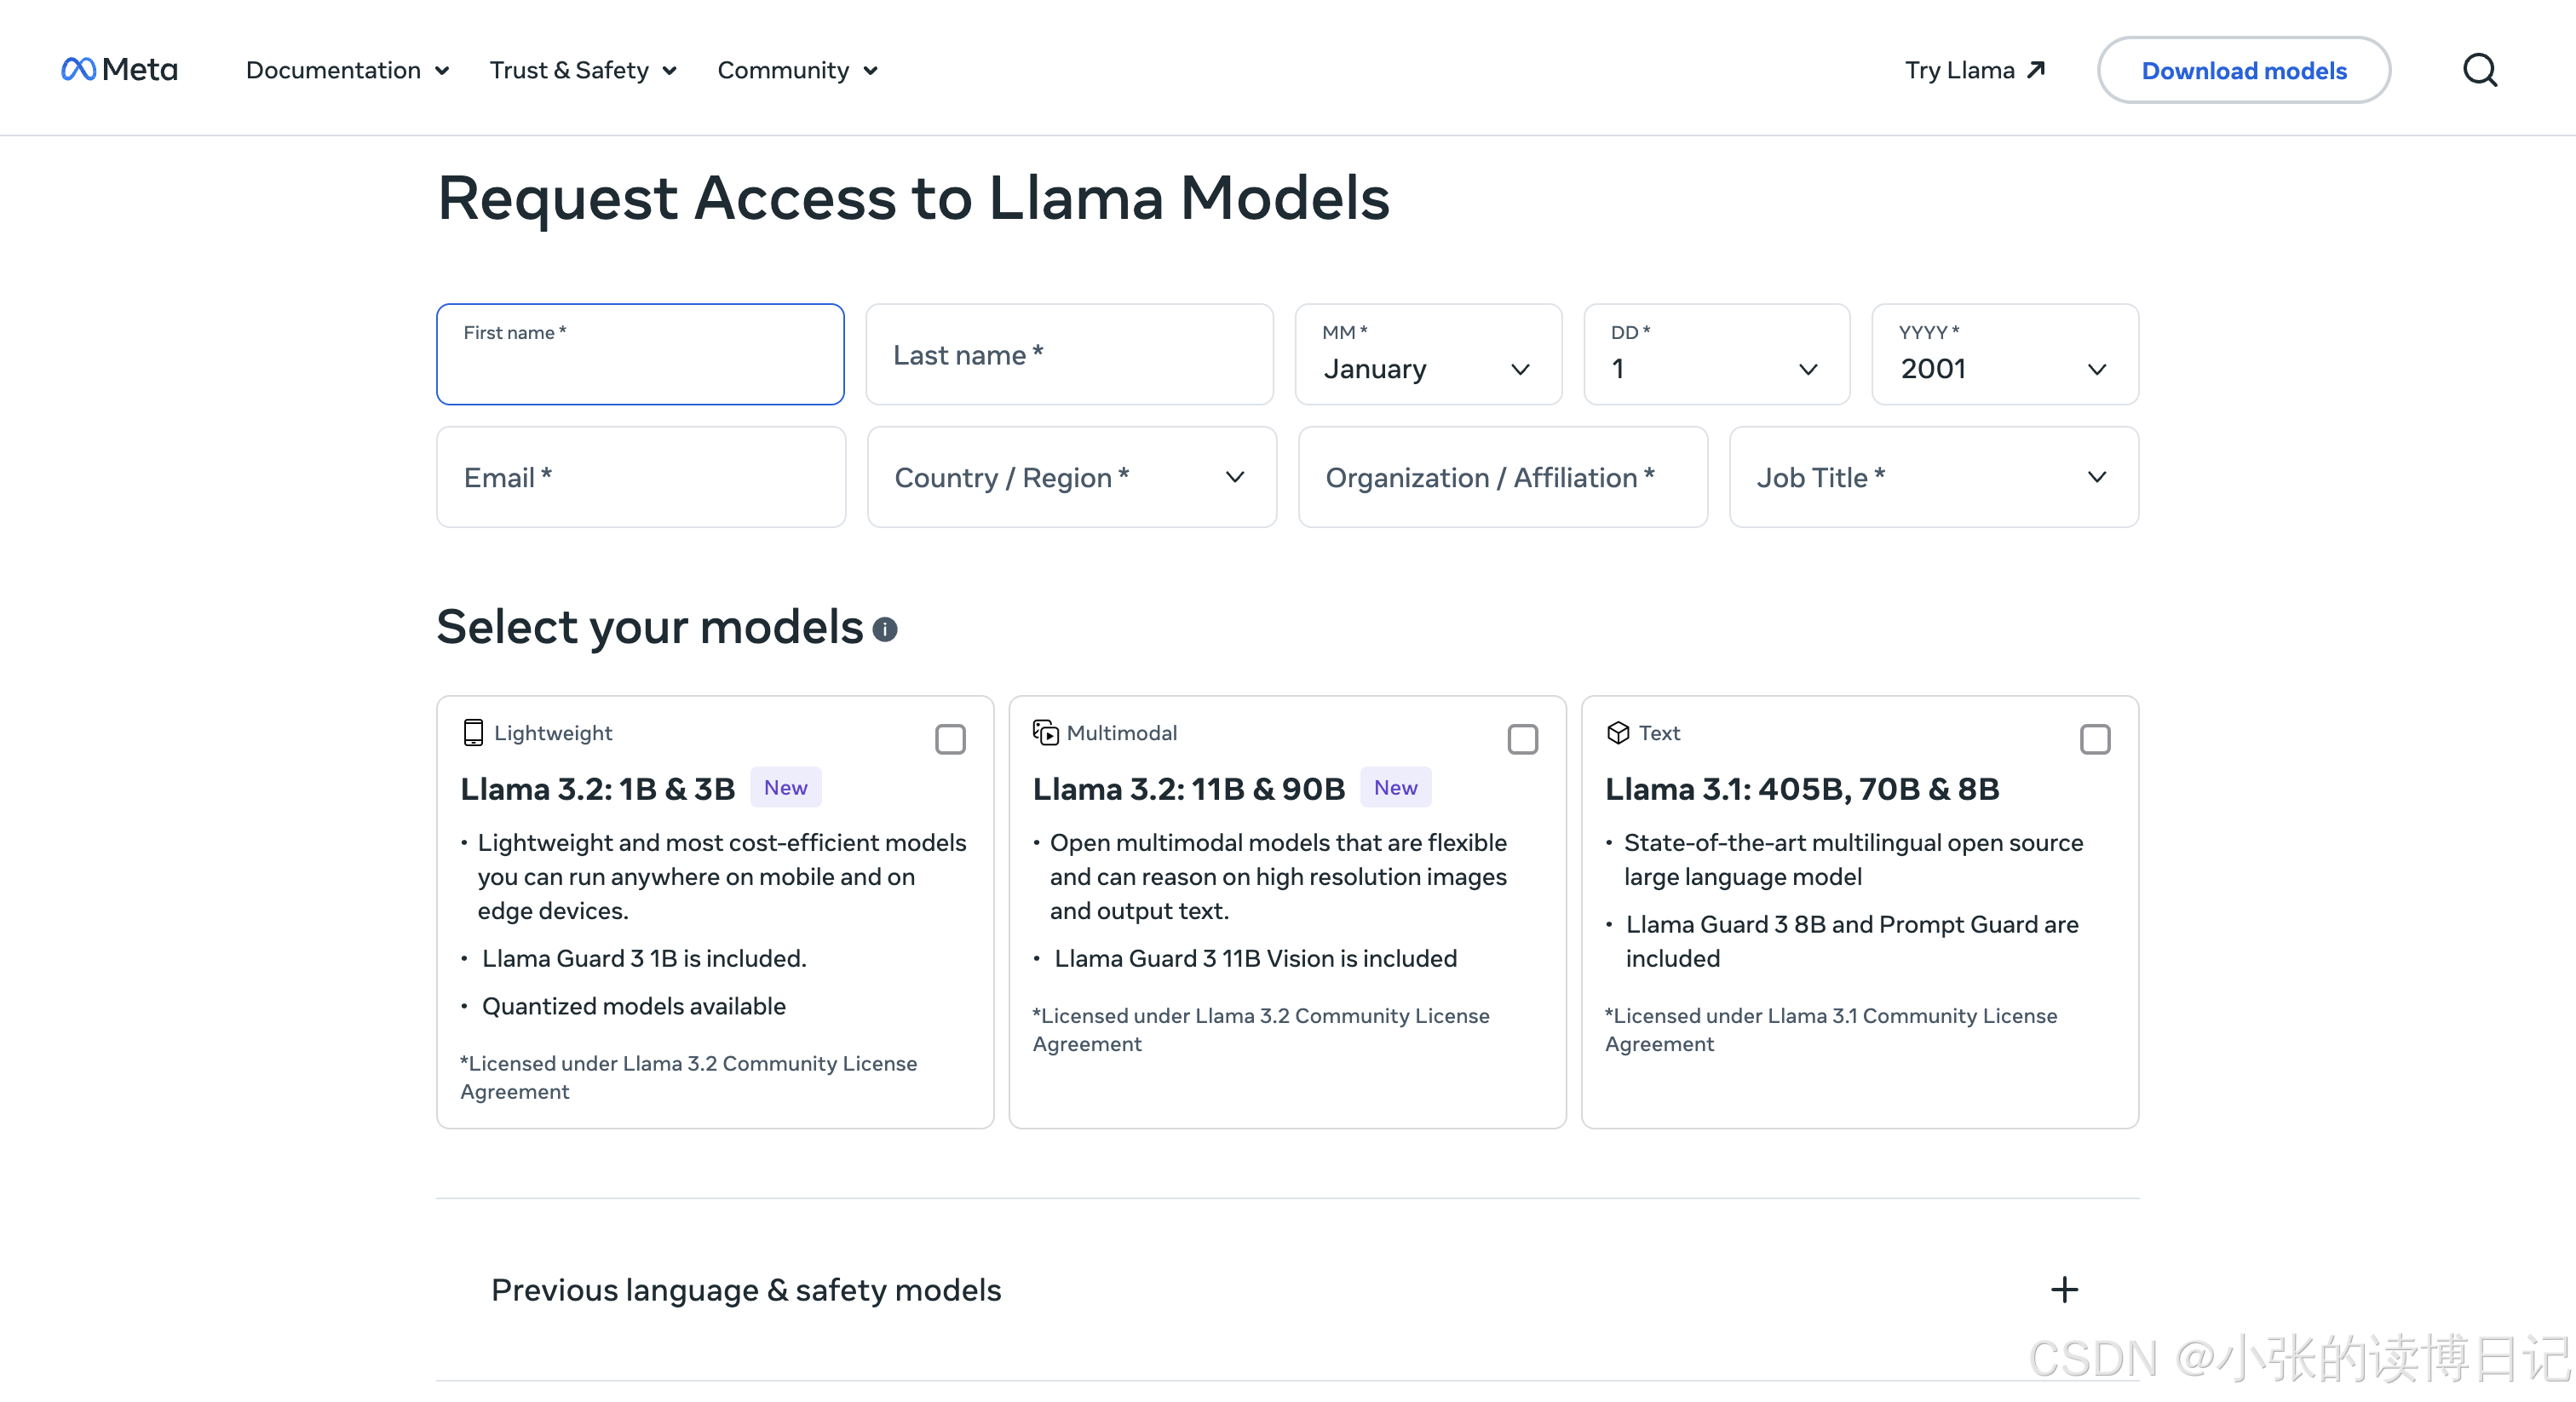Screen dimensions: 2576x1402
Task: Check the Llama 3.2 1B & 3B box
Action: pyautogui.click(x=950, y=740)
